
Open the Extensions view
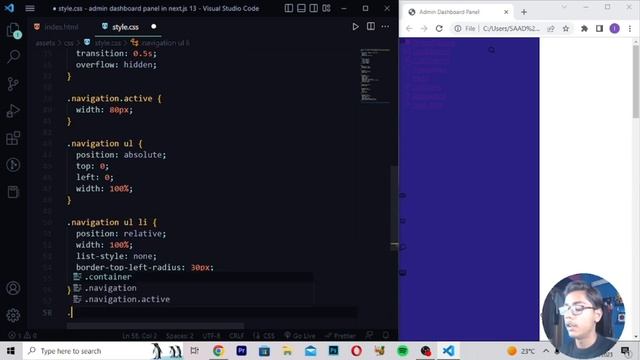[13, 138]
